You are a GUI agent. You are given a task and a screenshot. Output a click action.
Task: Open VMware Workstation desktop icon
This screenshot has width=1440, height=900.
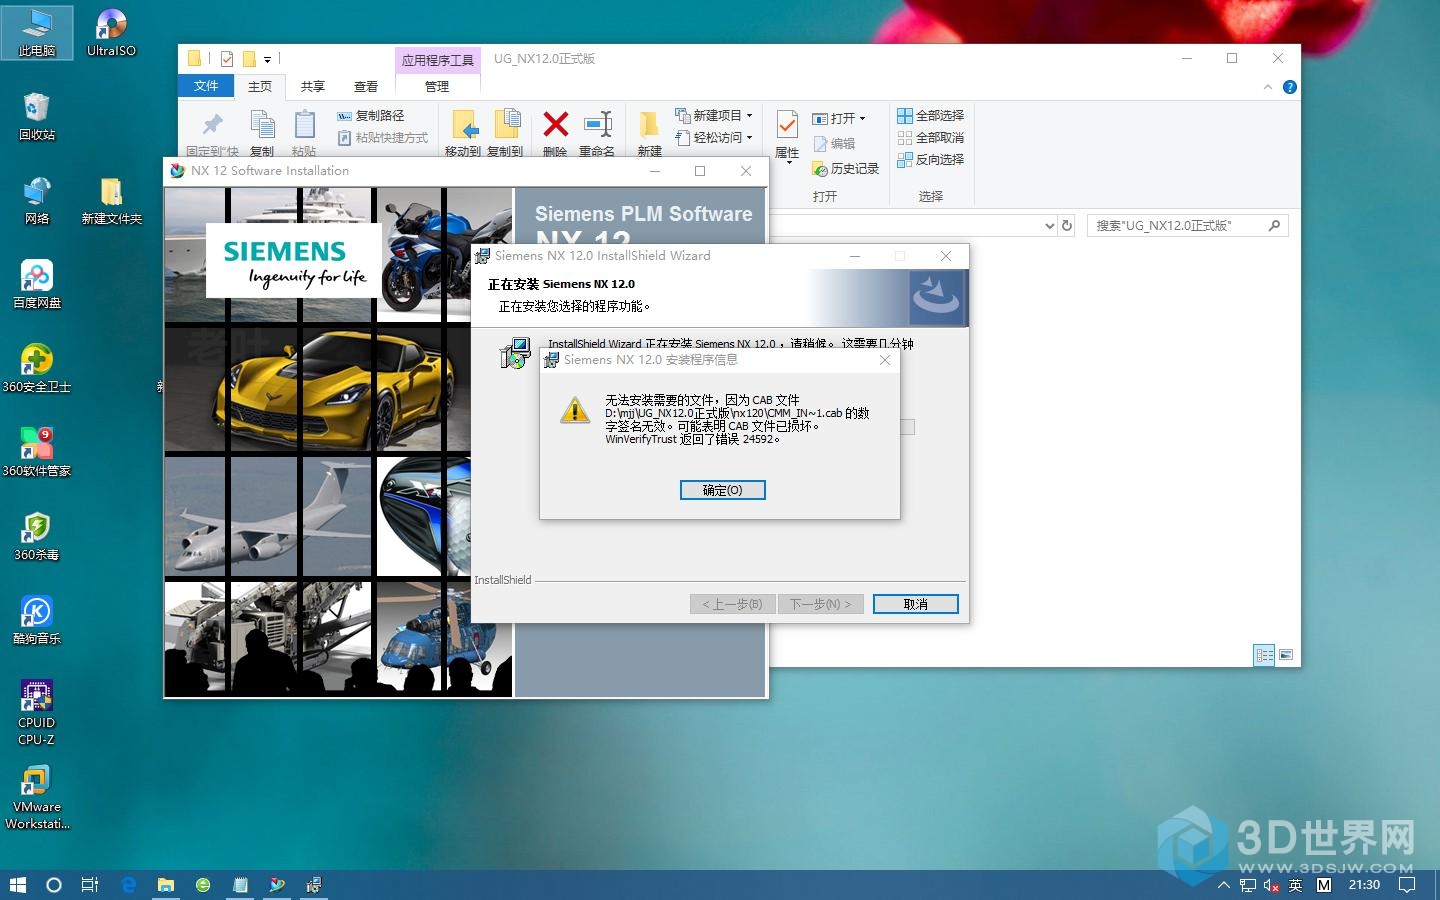[x=36, y=798]
